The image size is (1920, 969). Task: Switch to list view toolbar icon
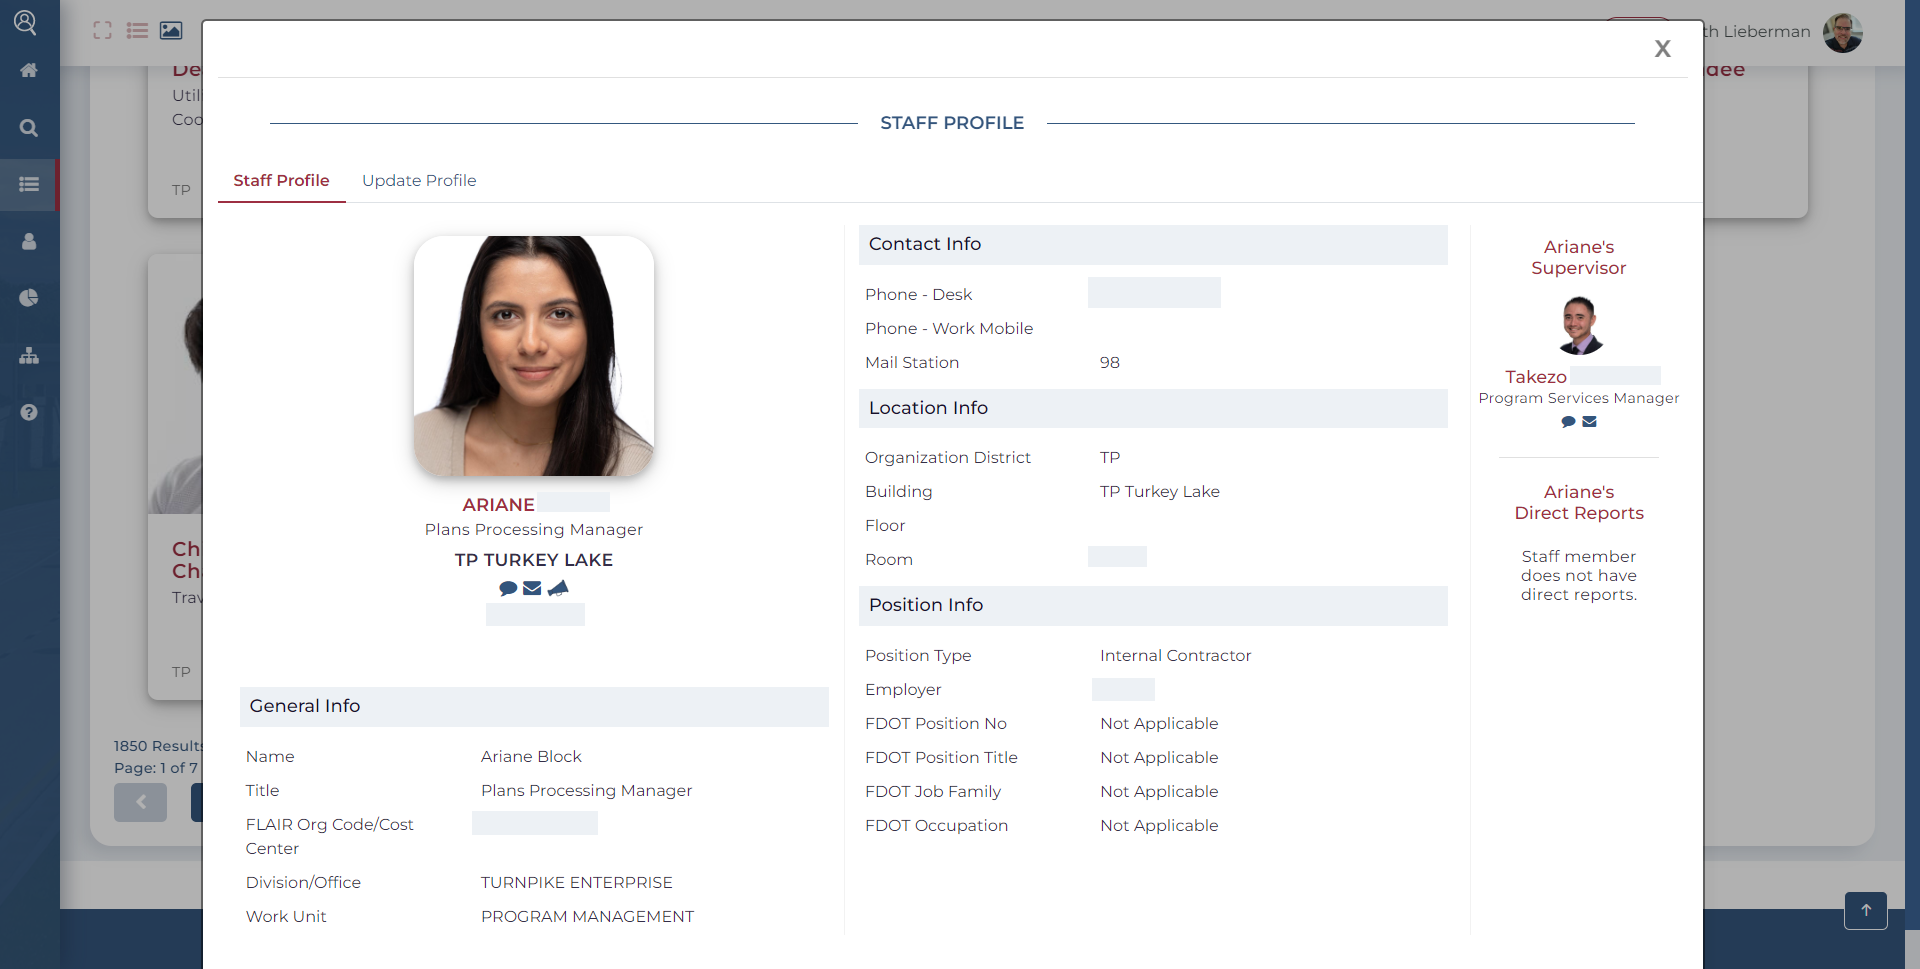coord(137,31)
